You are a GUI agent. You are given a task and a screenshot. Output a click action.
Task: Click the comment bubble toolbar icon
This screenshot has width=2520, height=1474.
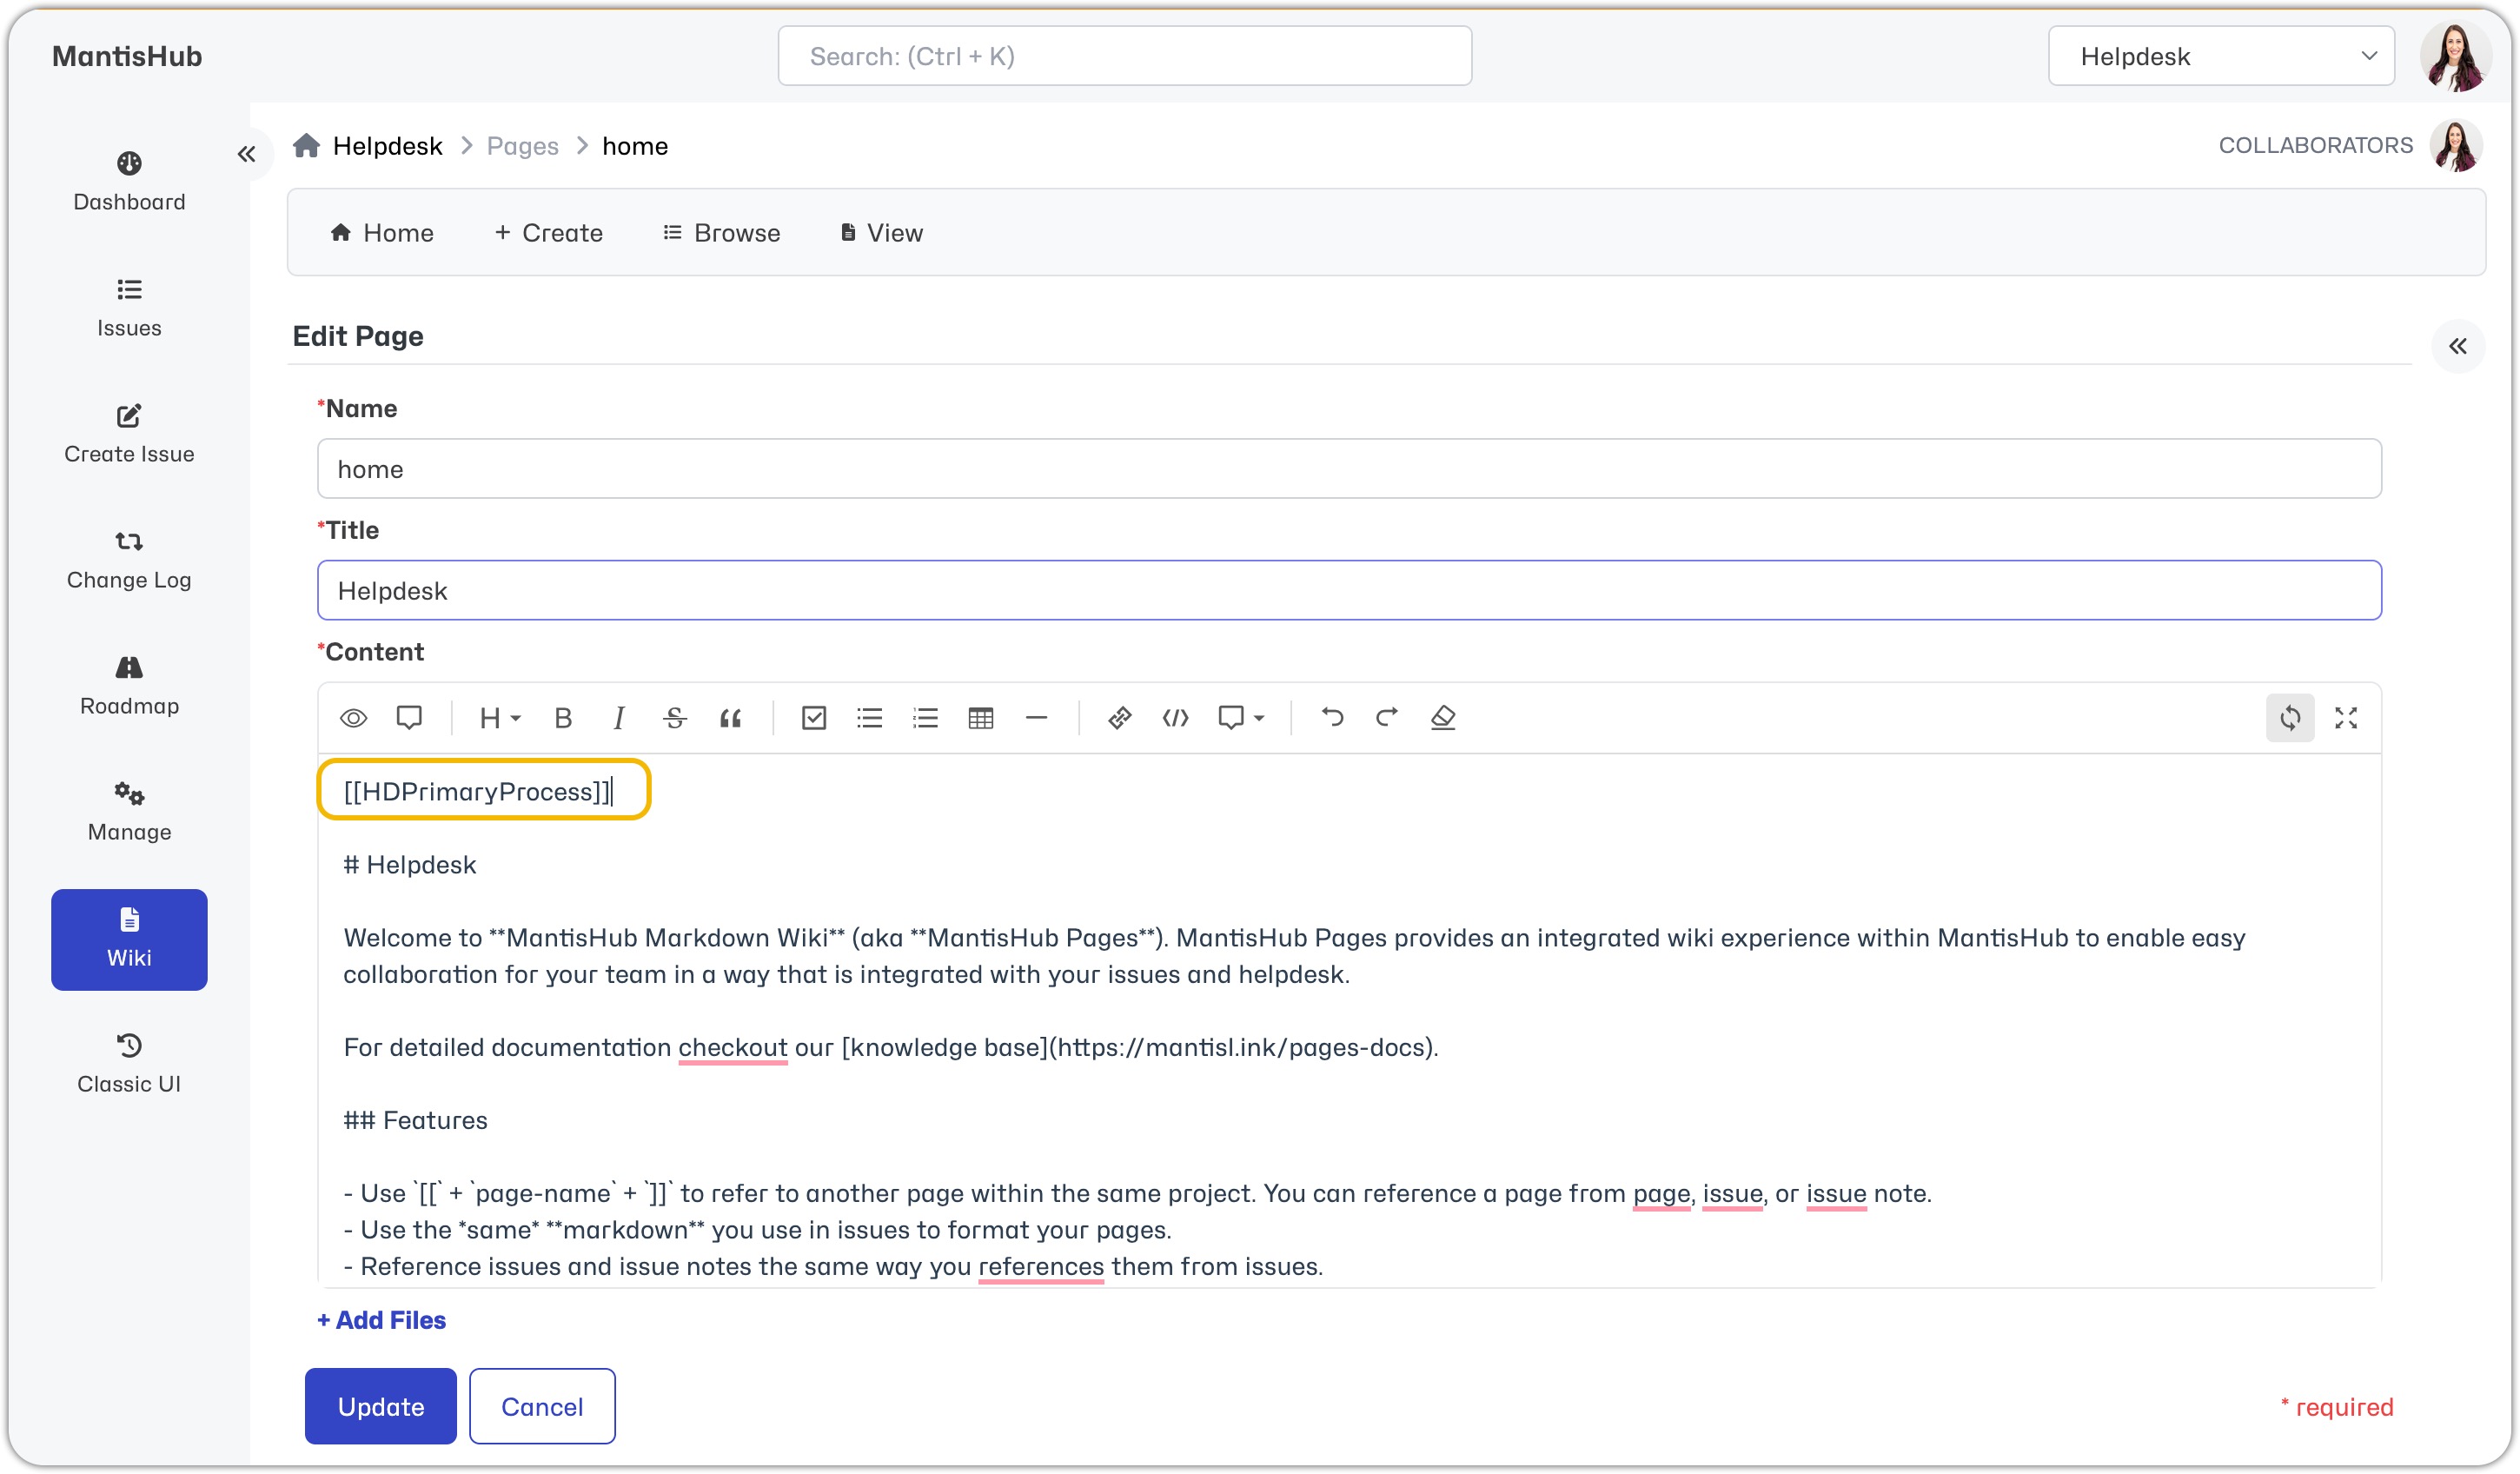point(409,718)
